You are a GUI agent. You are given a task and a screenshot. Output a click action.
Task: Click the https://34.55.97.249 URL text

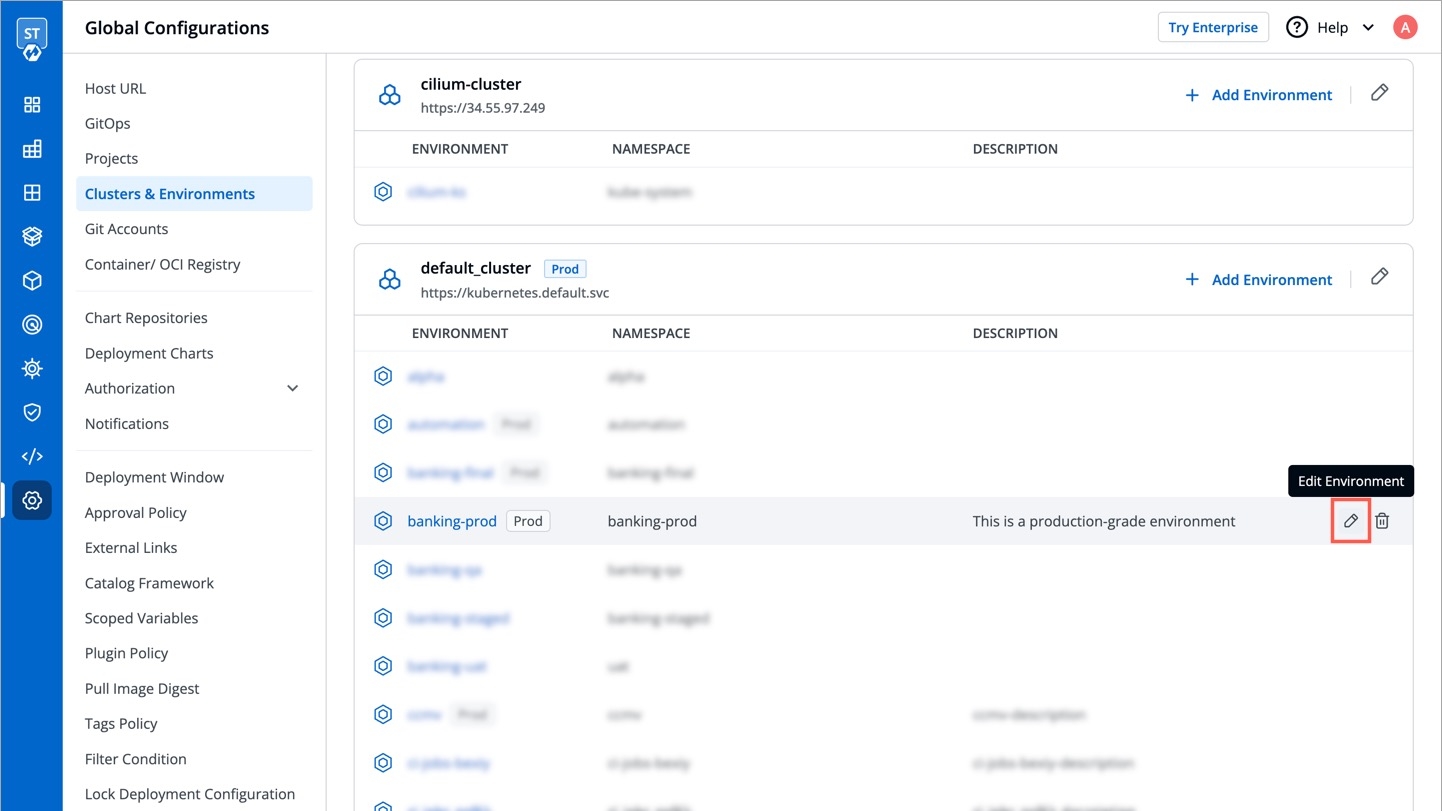(483, 108)
